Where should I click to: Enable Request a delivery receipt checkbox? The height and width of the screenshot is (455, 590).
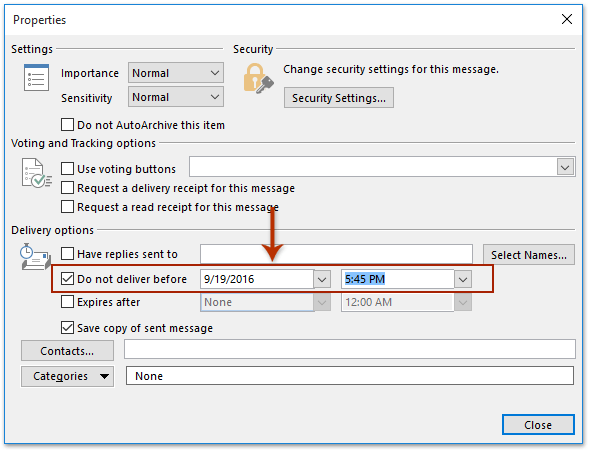click(67, 187)
